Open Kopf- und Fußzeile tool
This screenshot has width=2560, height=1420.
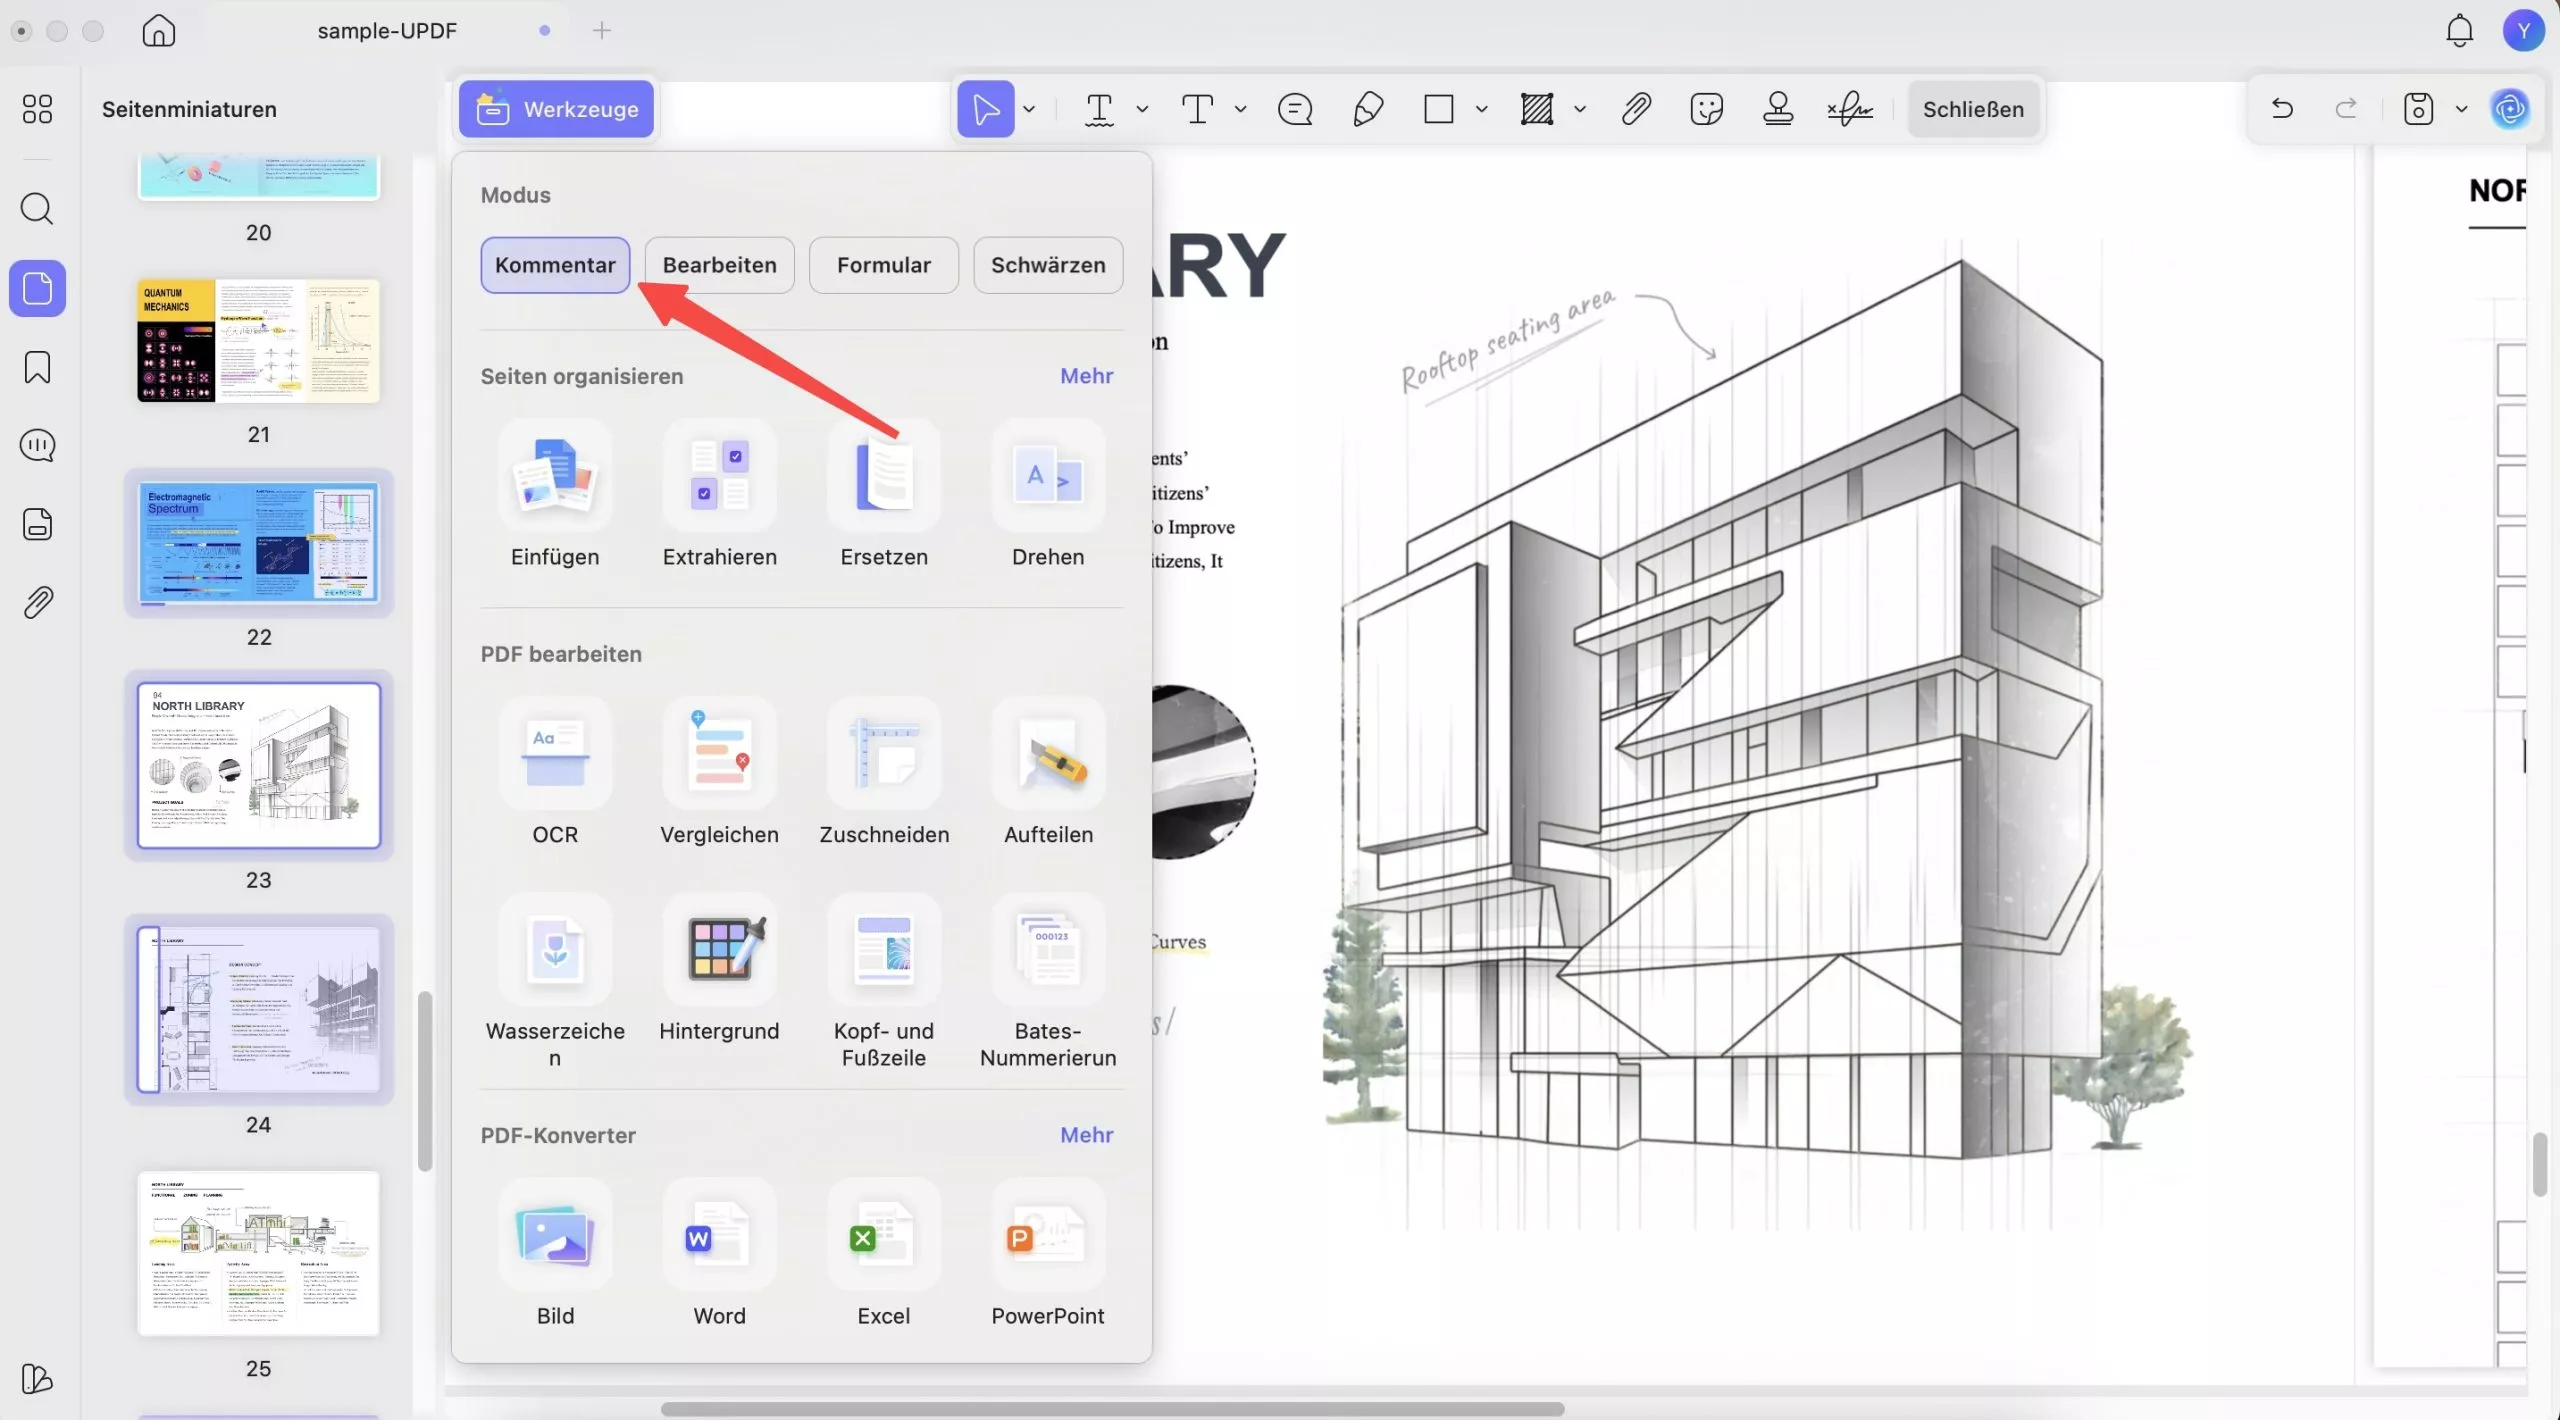coord(884,949)
